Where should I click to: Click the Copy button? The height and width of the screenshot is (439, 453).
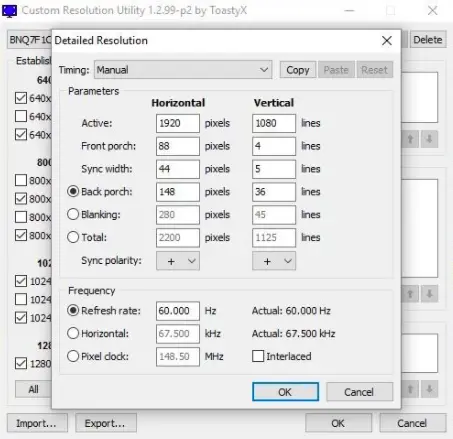(x=298, y=70)
